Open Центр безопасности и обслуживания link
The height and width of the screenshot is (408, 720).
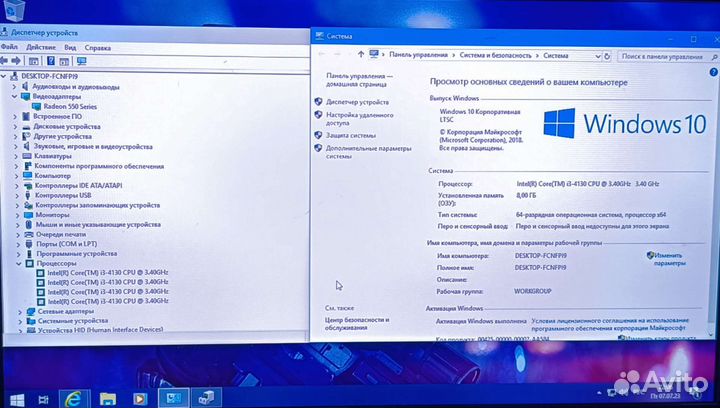click(x=357, y=324)
